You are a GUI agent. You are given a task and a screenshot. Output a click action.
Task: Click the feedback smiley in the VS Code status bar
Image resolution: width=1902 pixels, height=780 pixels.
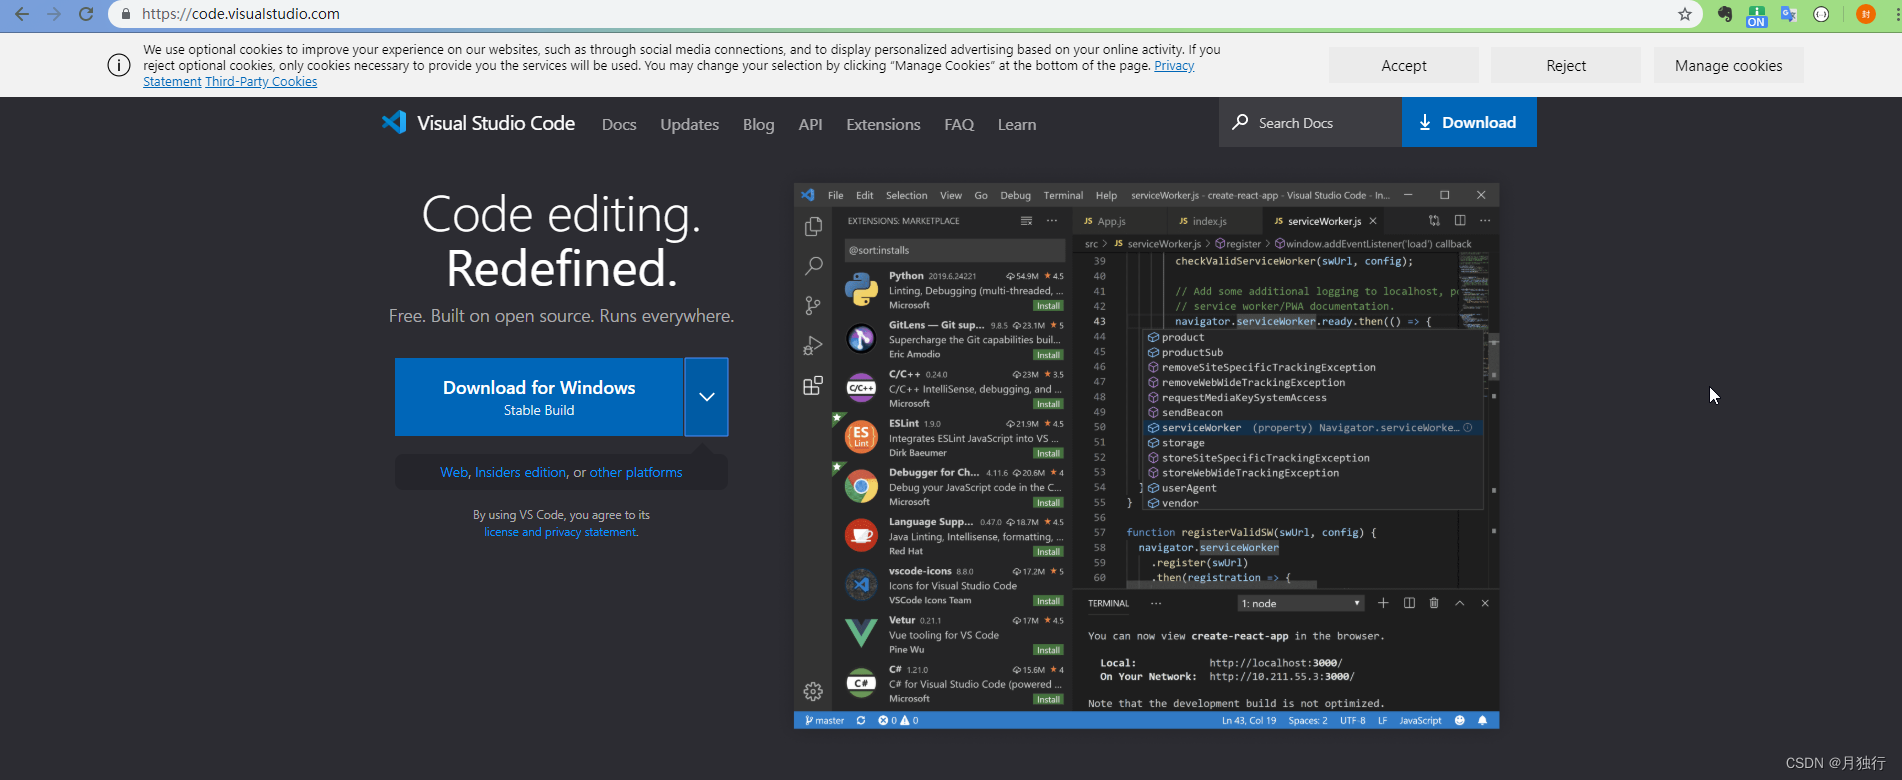(1459, 720)
